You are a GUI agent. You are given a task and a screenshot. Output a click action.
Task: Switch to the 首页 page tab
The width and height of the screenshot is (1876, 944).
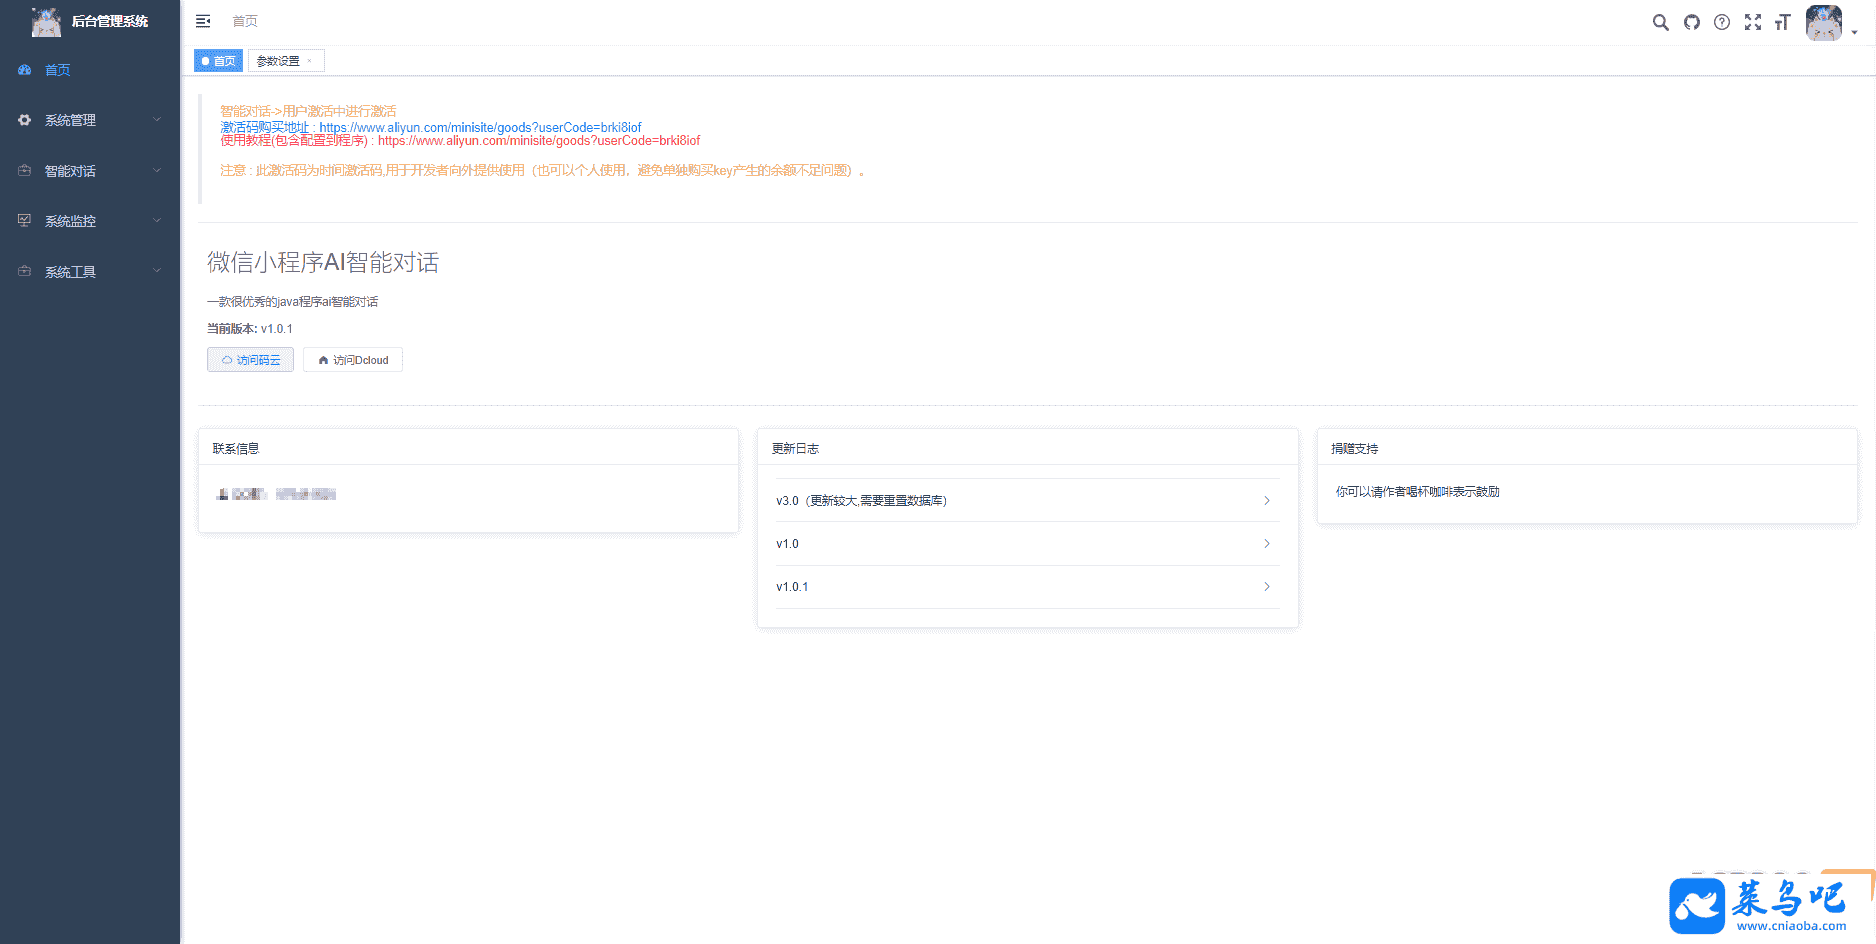coord(218,61)
